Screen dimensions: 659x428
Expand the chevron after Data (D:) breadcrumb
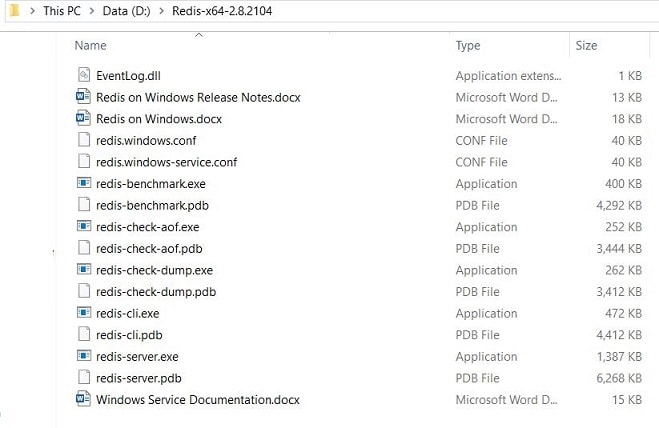(161, 11)
